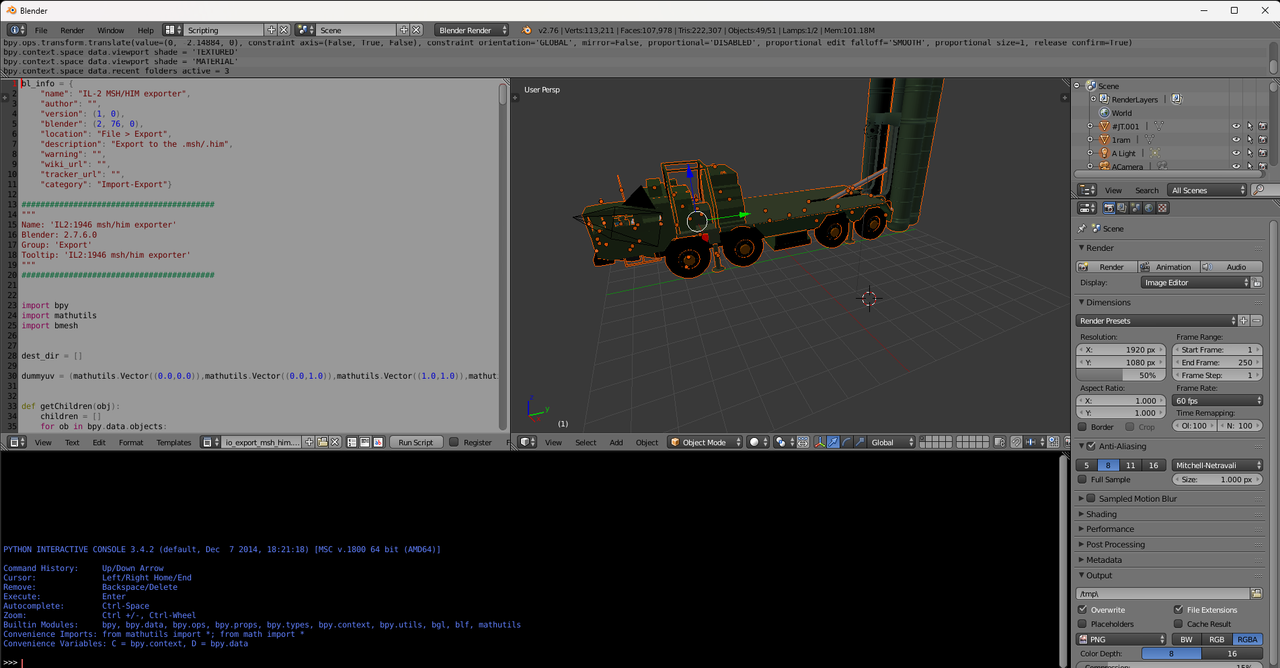Open the PNG file format dropdown
Image resolution: width=1280 pixels, height=668 pixels.
click(x=1121, y=639)
